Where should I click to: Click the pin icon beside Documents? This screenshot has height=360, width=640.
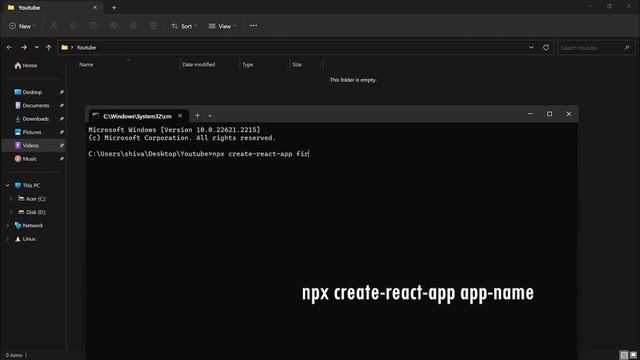coord(62,106)
